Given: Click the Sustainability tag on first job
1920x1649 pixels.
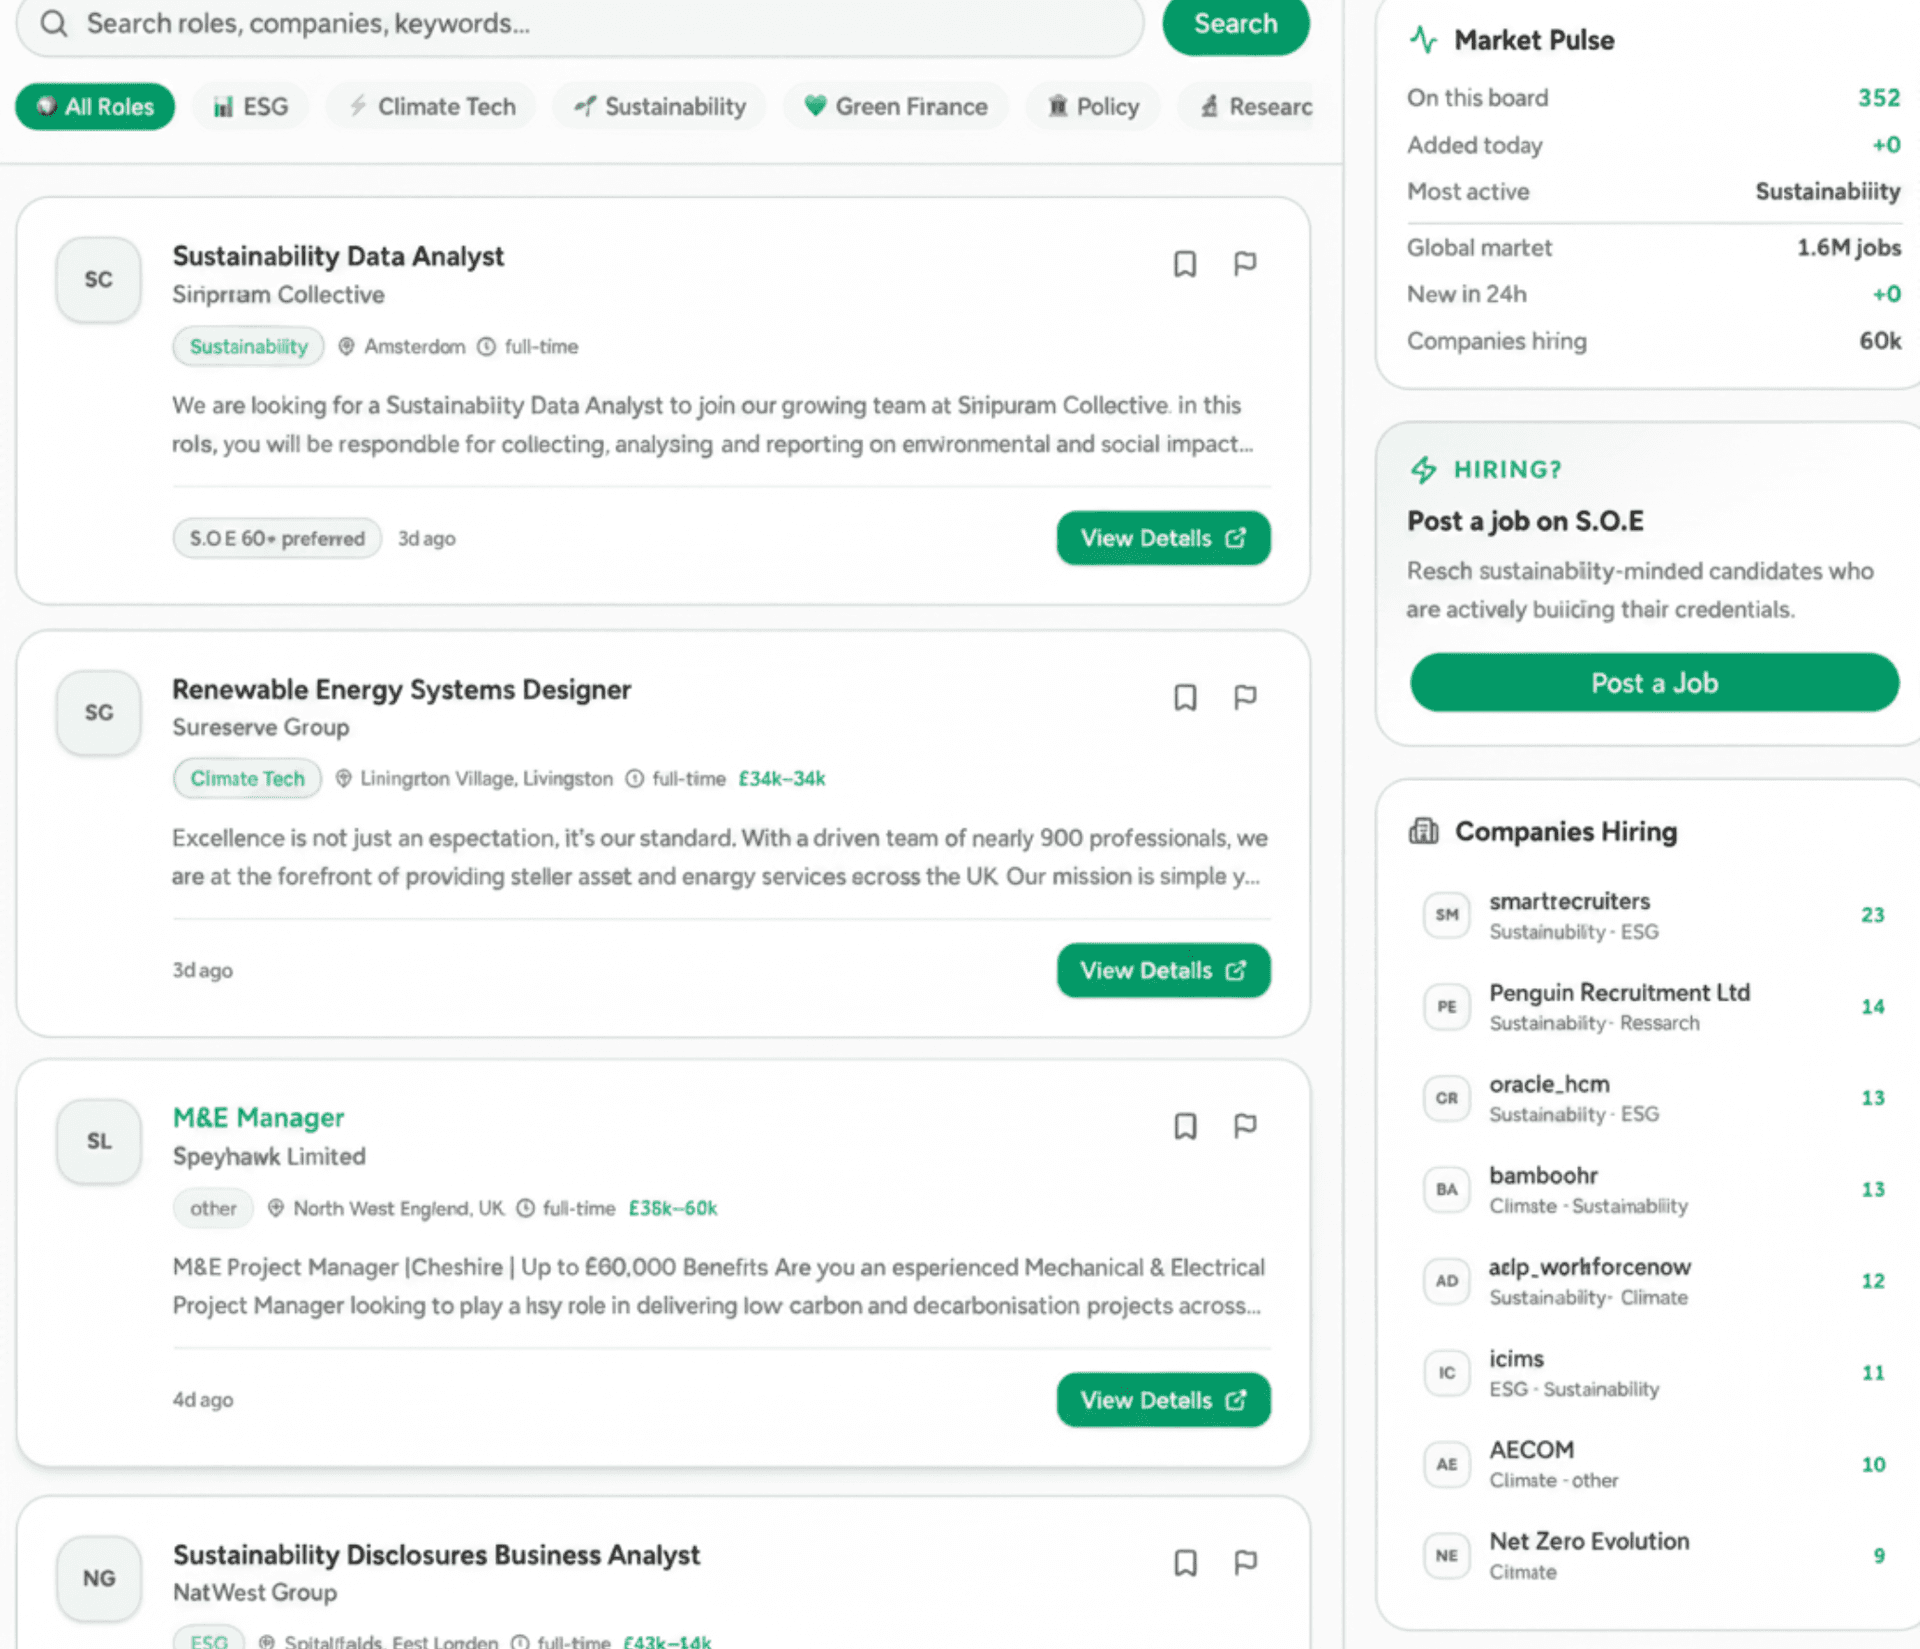Looking at the screenshot, I should click(248, 346).
